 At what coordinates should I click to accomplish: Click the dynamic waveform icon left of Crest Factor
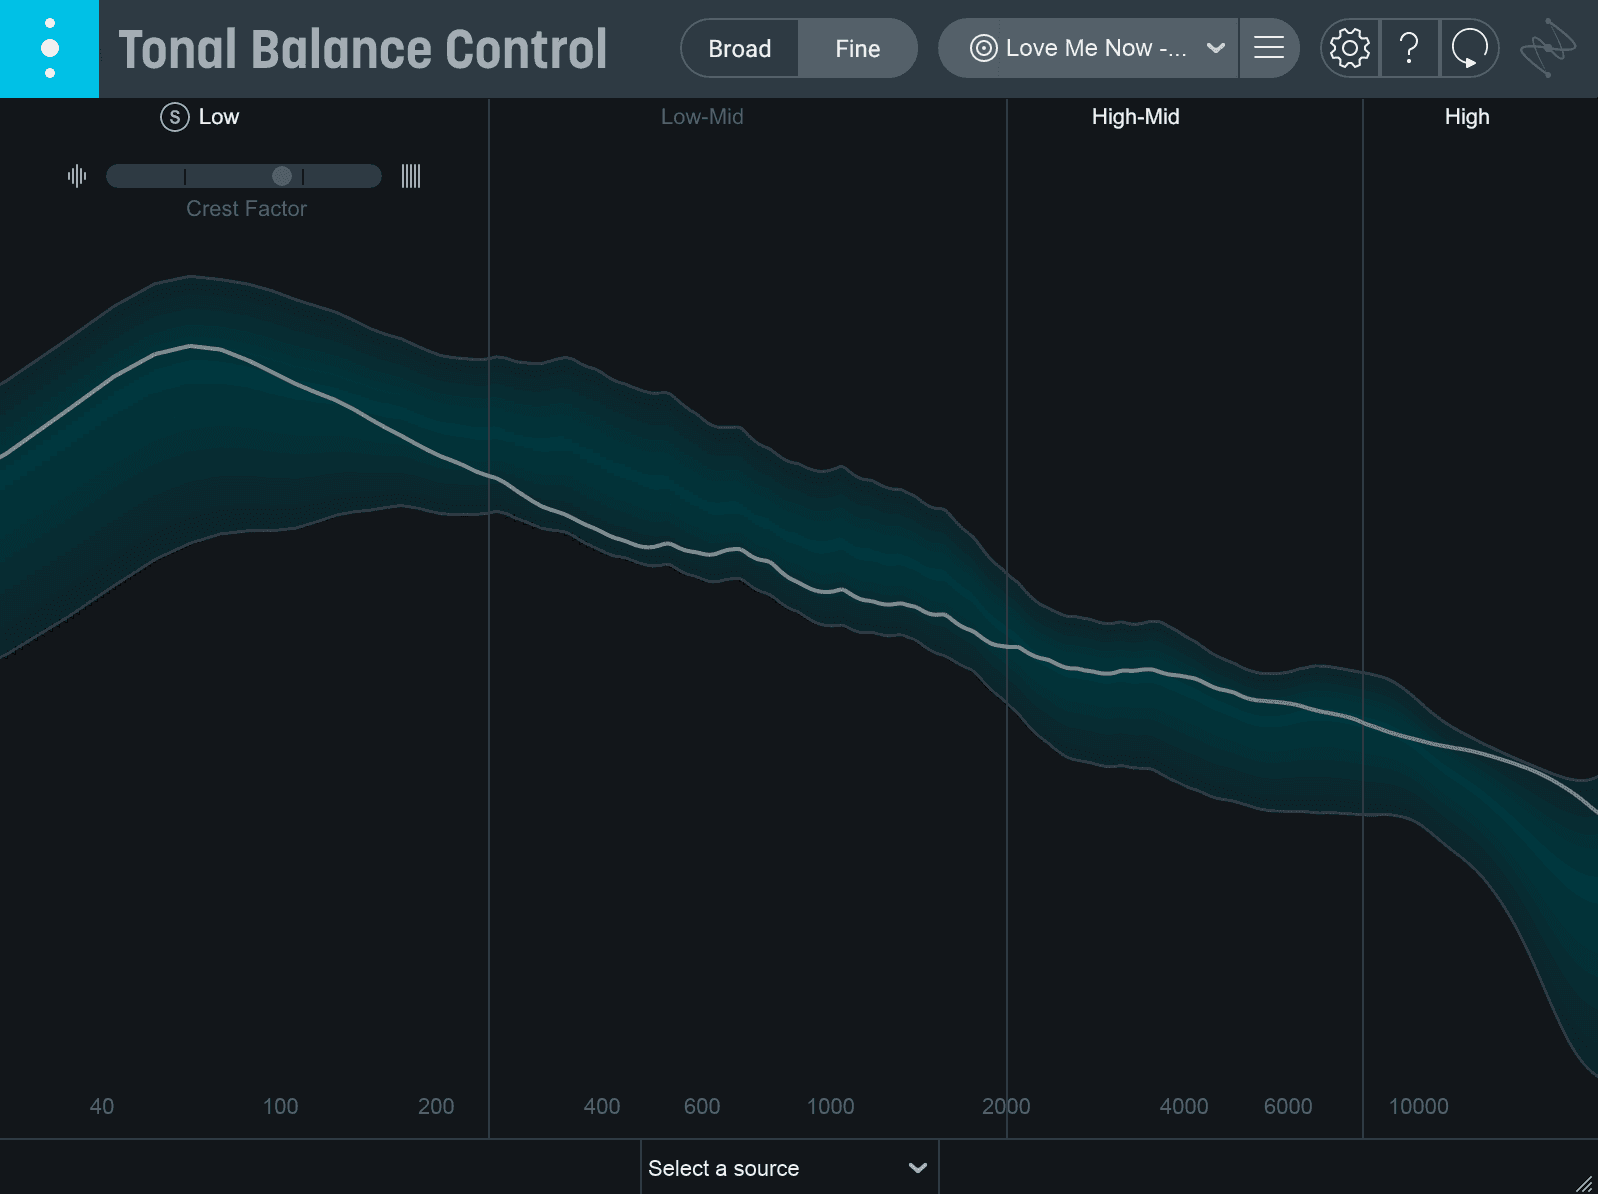pyautogui.click(x=77, y=176)
